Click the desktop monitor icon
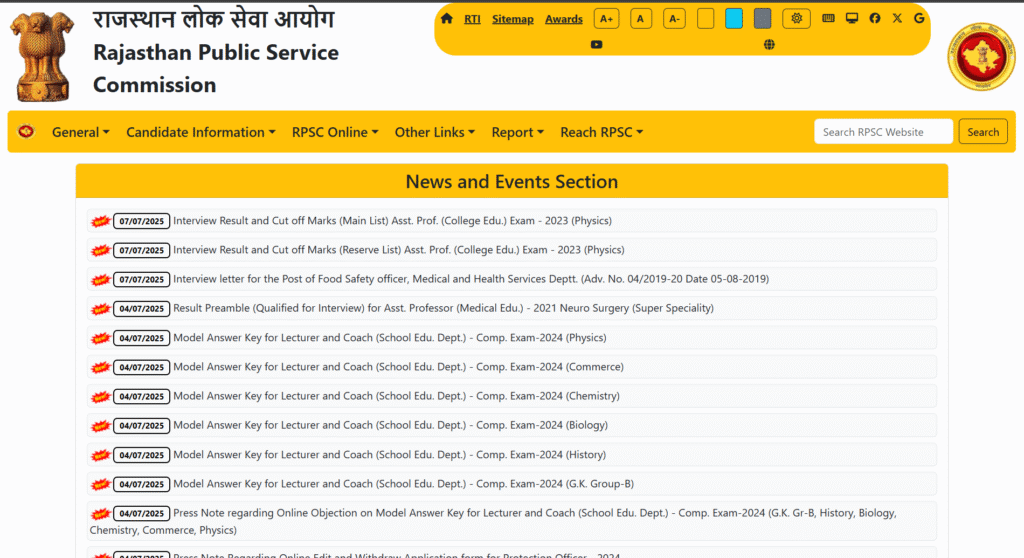1024x558 pixels. (852, 18)
